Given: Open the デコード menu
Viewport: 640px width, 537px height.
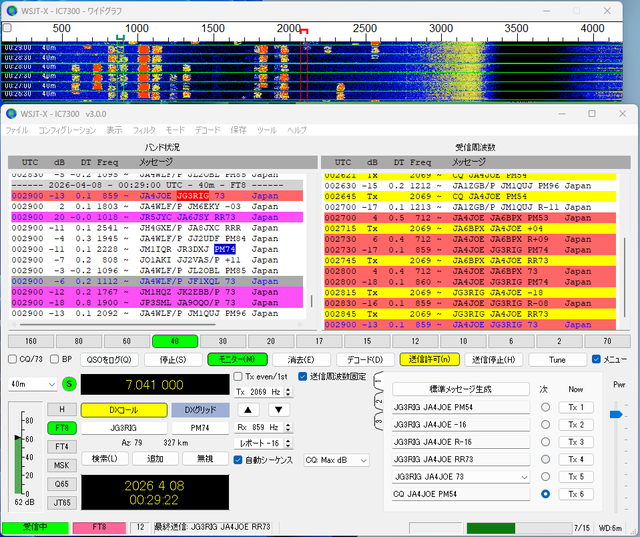Looking at the screenshot, I should point(207,130).
